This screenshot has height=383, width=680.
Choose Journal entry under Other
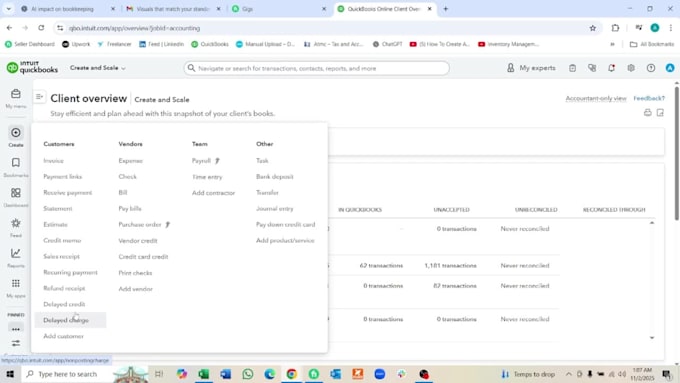coord(275,209)
